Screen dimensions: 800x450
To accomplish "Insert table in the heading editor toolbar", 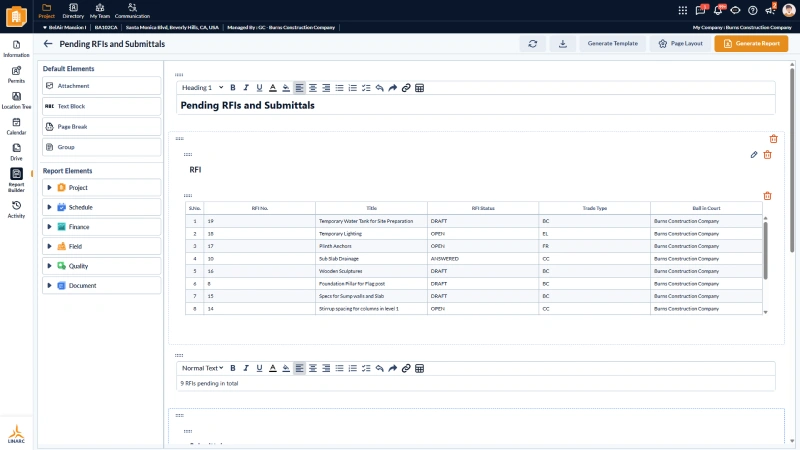I will 419,88.
